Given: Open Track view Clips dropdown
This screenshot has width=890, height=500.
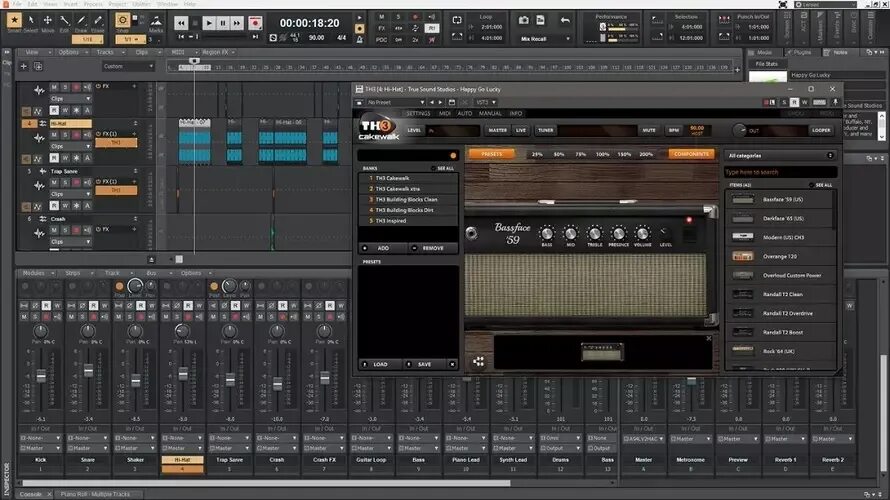Looking at the screenshot, I should click(144, 52).
